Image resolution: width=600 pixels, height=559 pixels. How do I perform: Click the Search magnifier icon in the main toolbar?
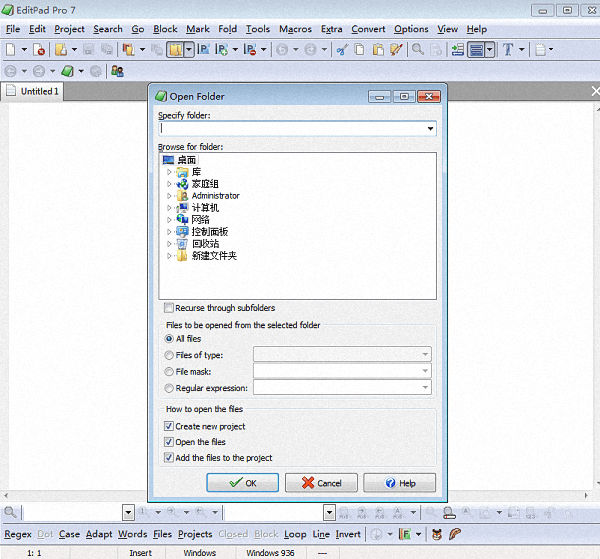pos(418,49)
